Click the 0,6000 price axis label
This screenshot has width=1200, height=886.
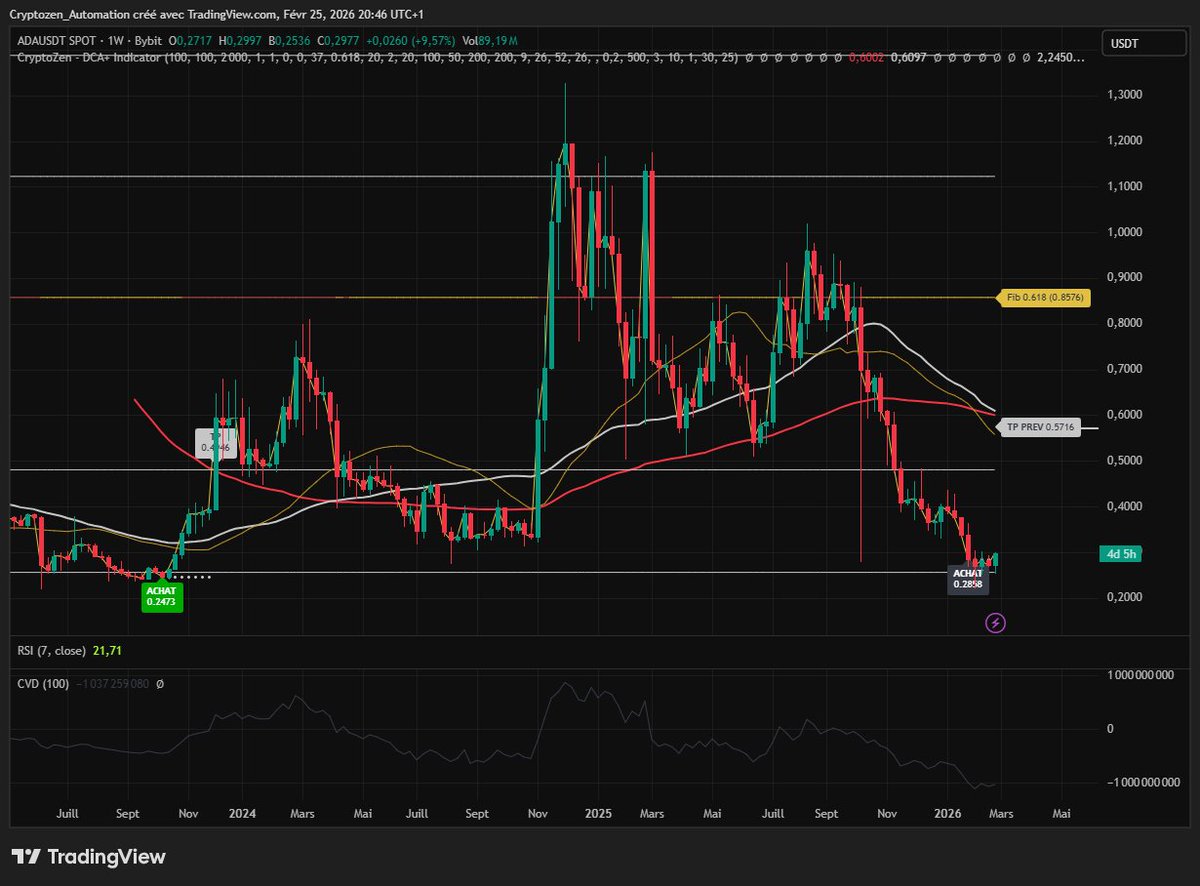[x=1124, y=415]
